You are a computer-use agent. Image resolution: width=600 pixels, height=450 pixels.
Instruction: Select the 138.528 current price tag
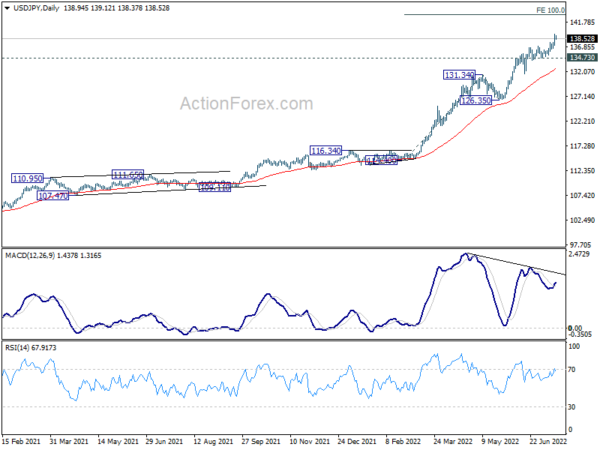click(582, 39)
